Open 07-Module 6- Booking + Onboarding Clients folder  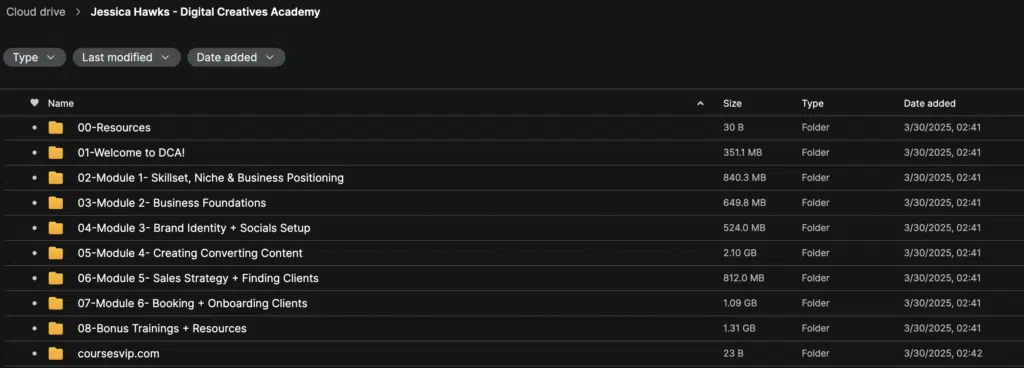click(x=193, y=303)
